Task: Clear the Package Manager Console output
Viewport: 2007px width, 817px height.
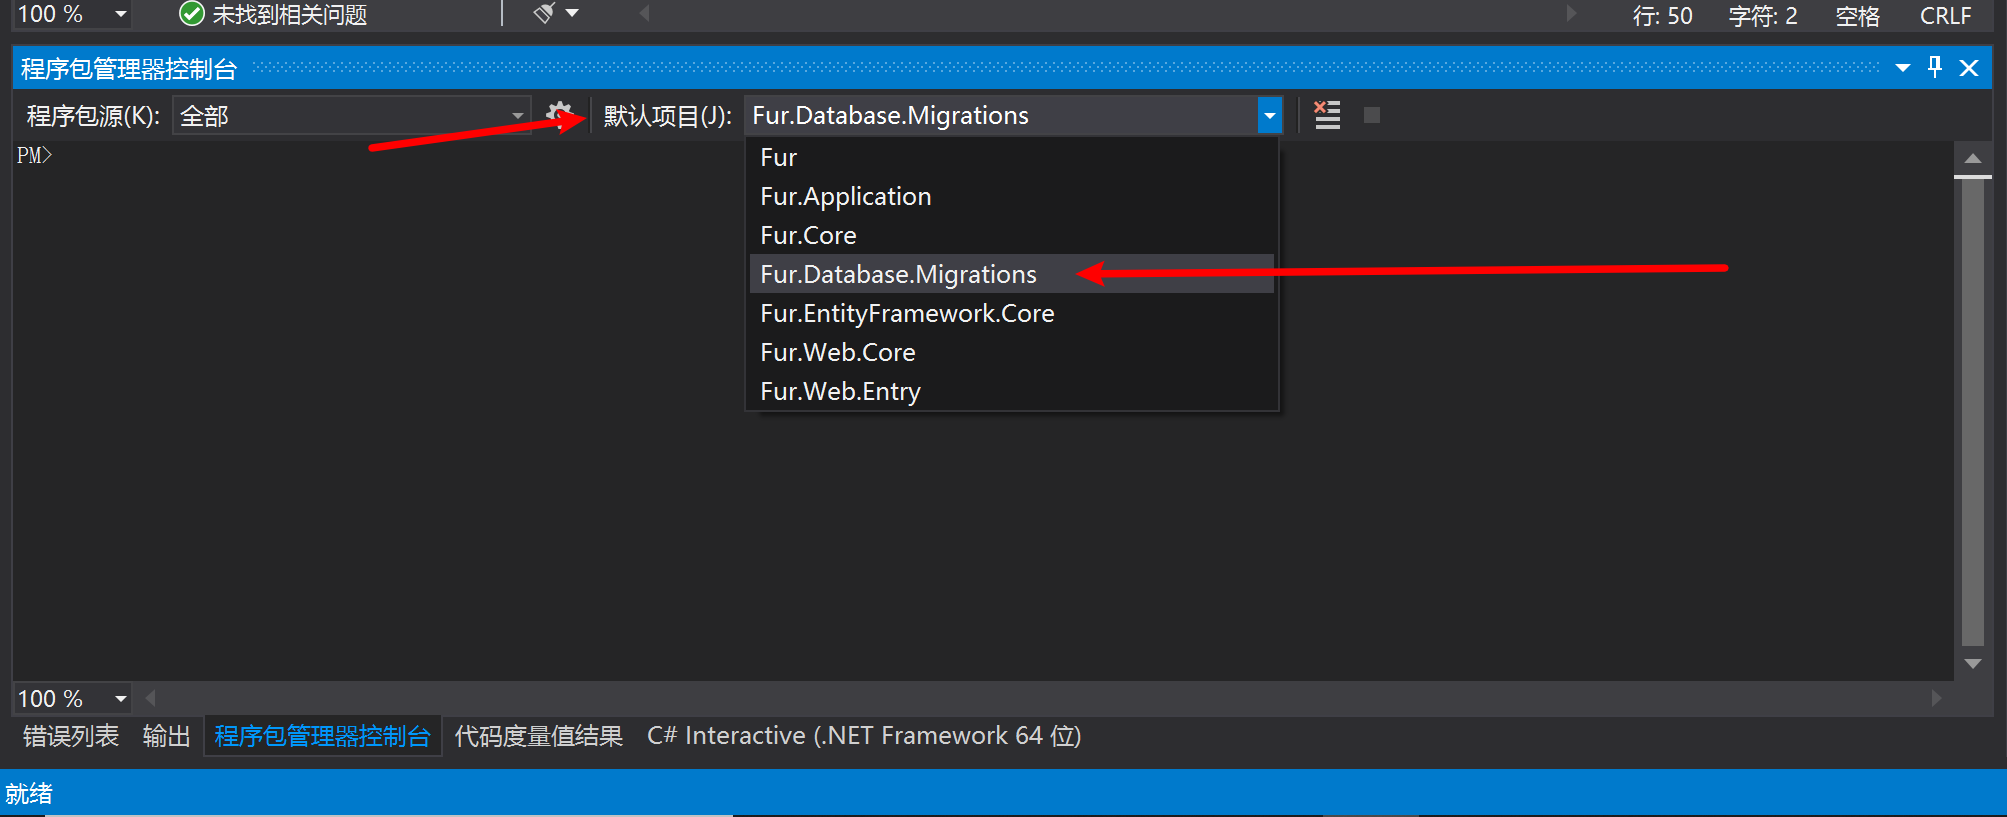Action: [x=1327, y=115]
